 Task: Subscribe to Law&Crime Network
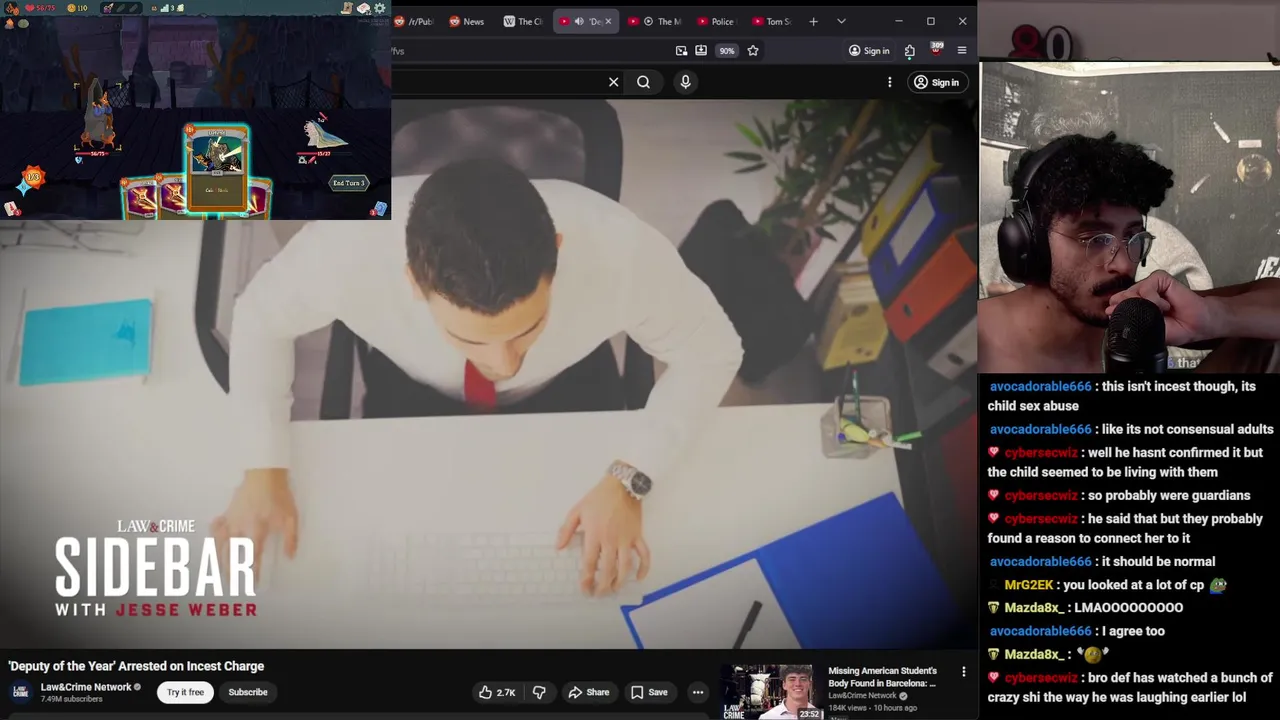pos(248,692)
